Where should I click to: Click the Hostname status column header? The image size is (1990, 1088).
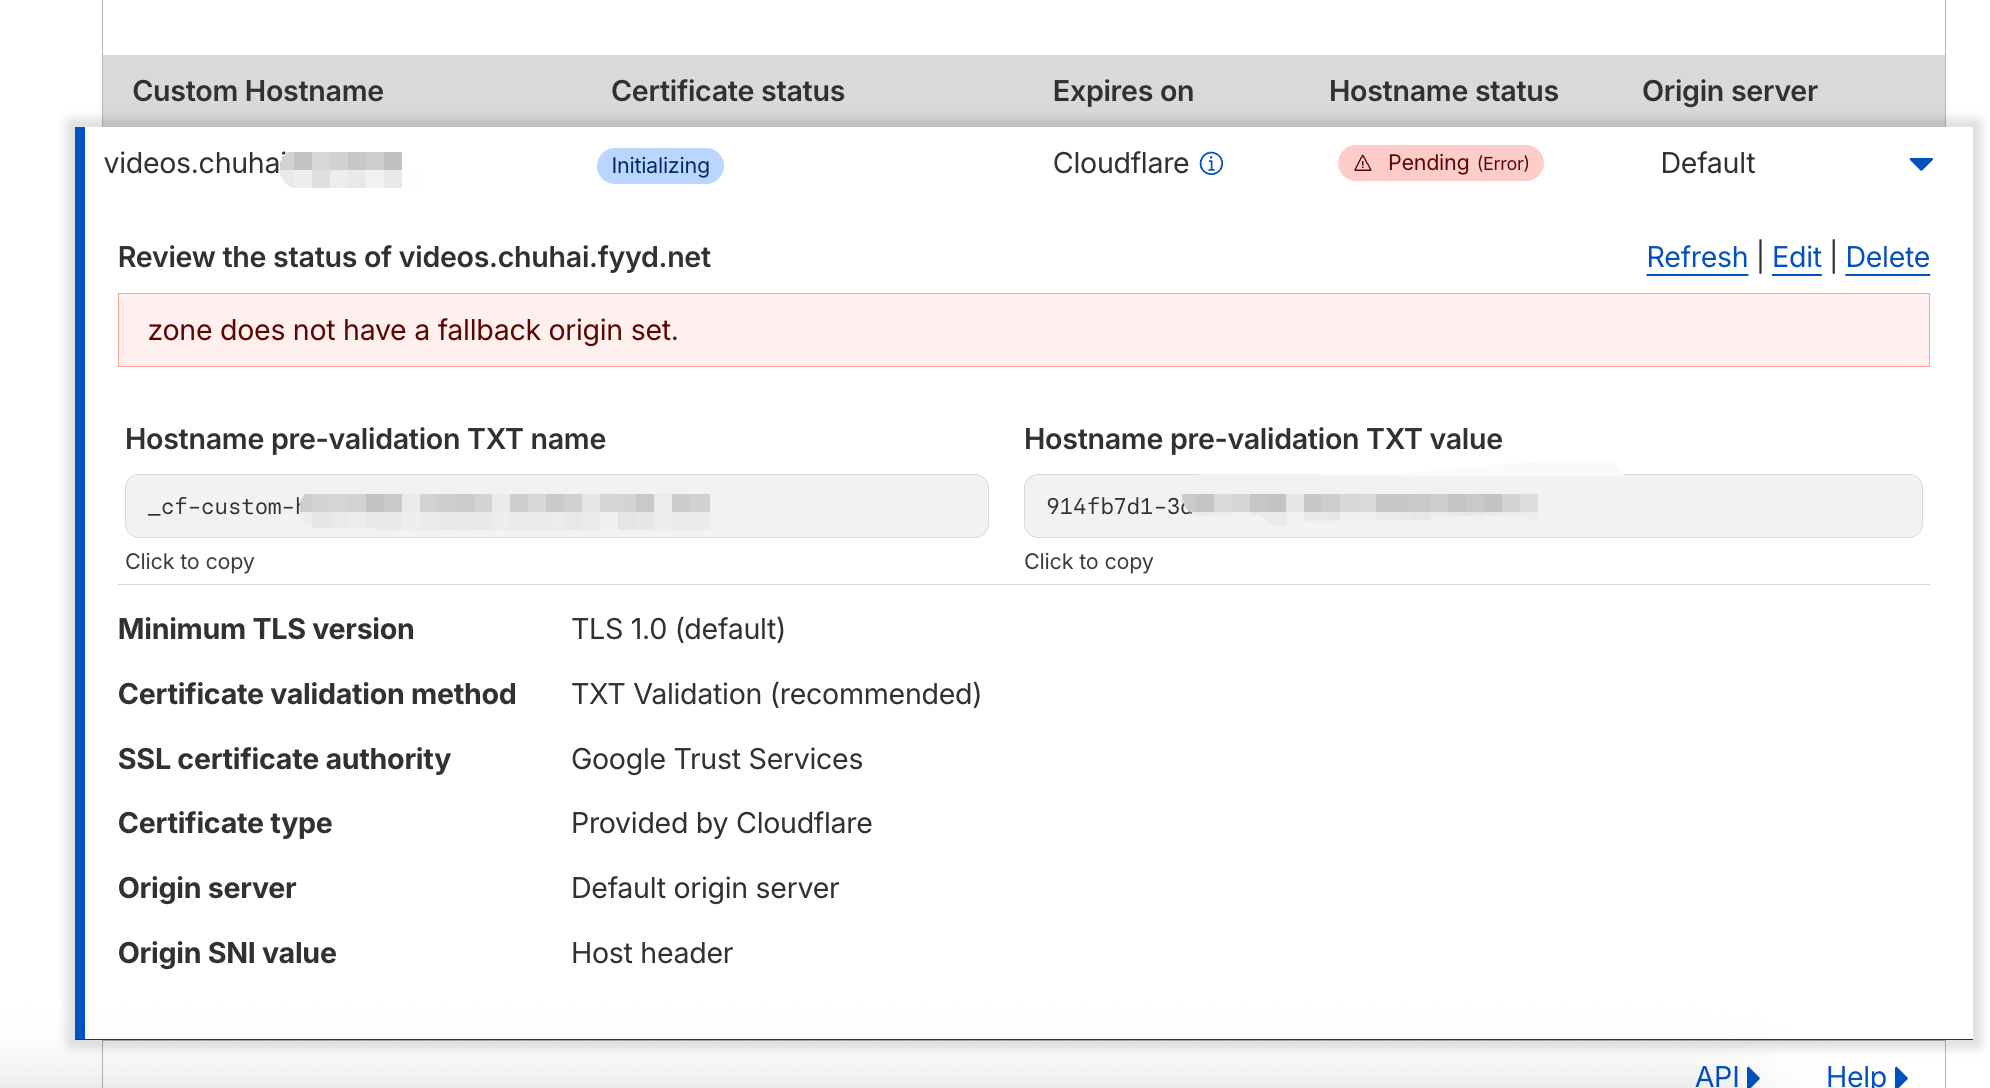coord(1443,91)
